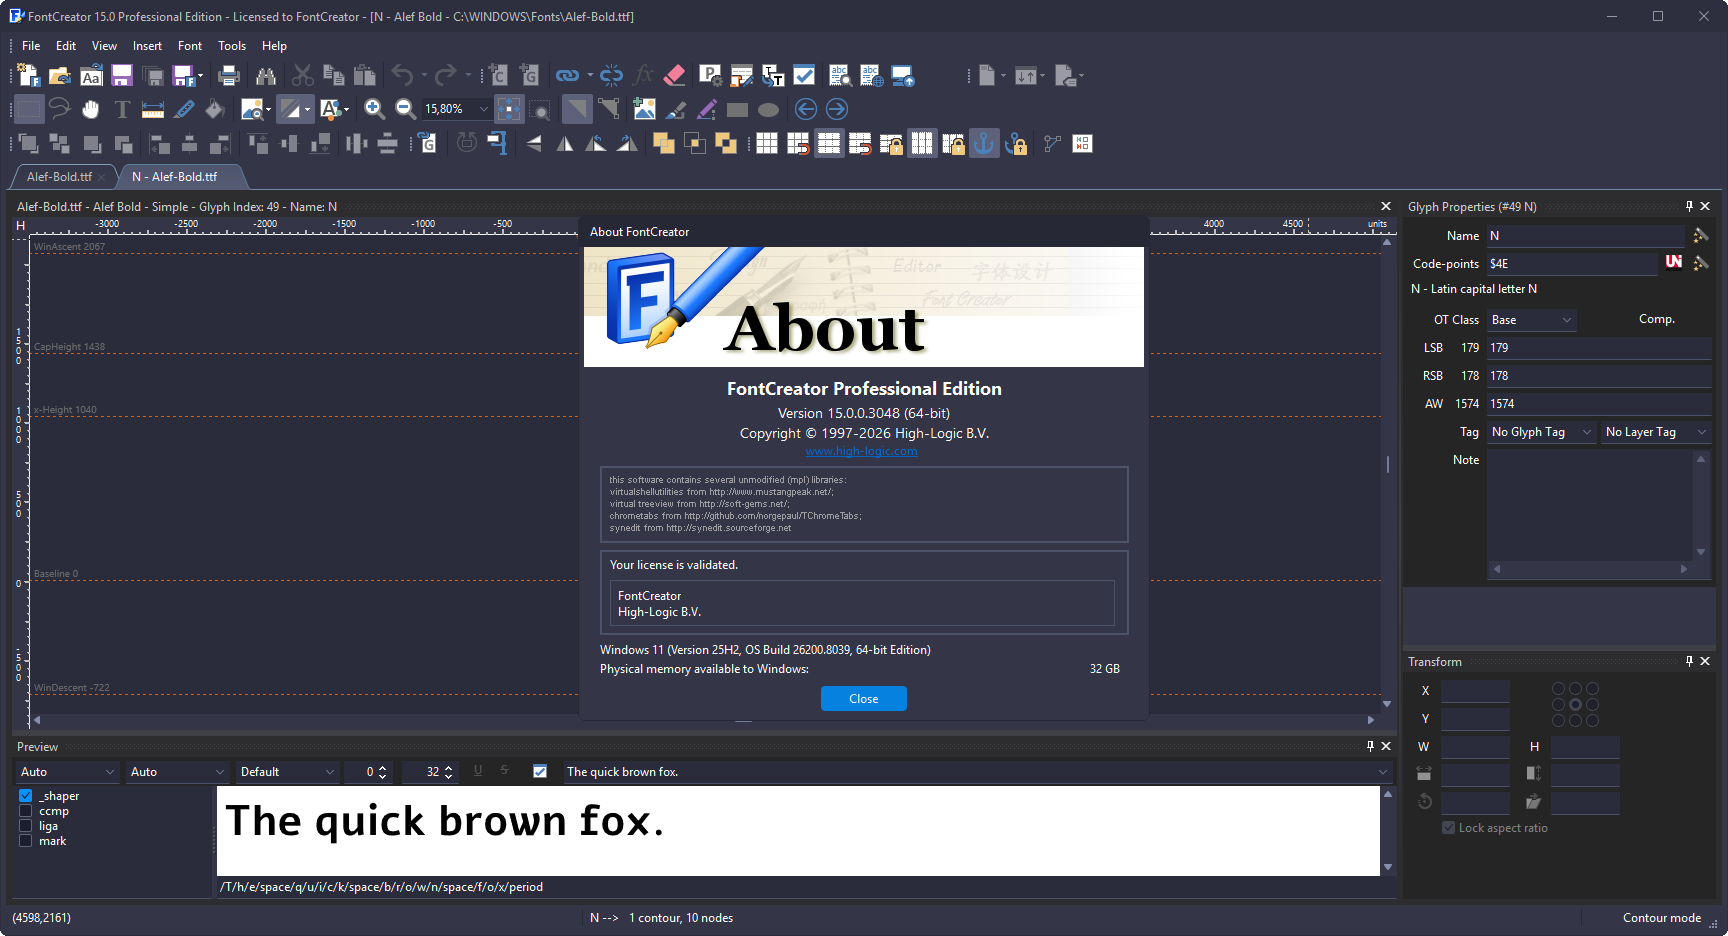Go to next glyph with right arrow
1728x936 pixels.
click(x=837, y=109)
